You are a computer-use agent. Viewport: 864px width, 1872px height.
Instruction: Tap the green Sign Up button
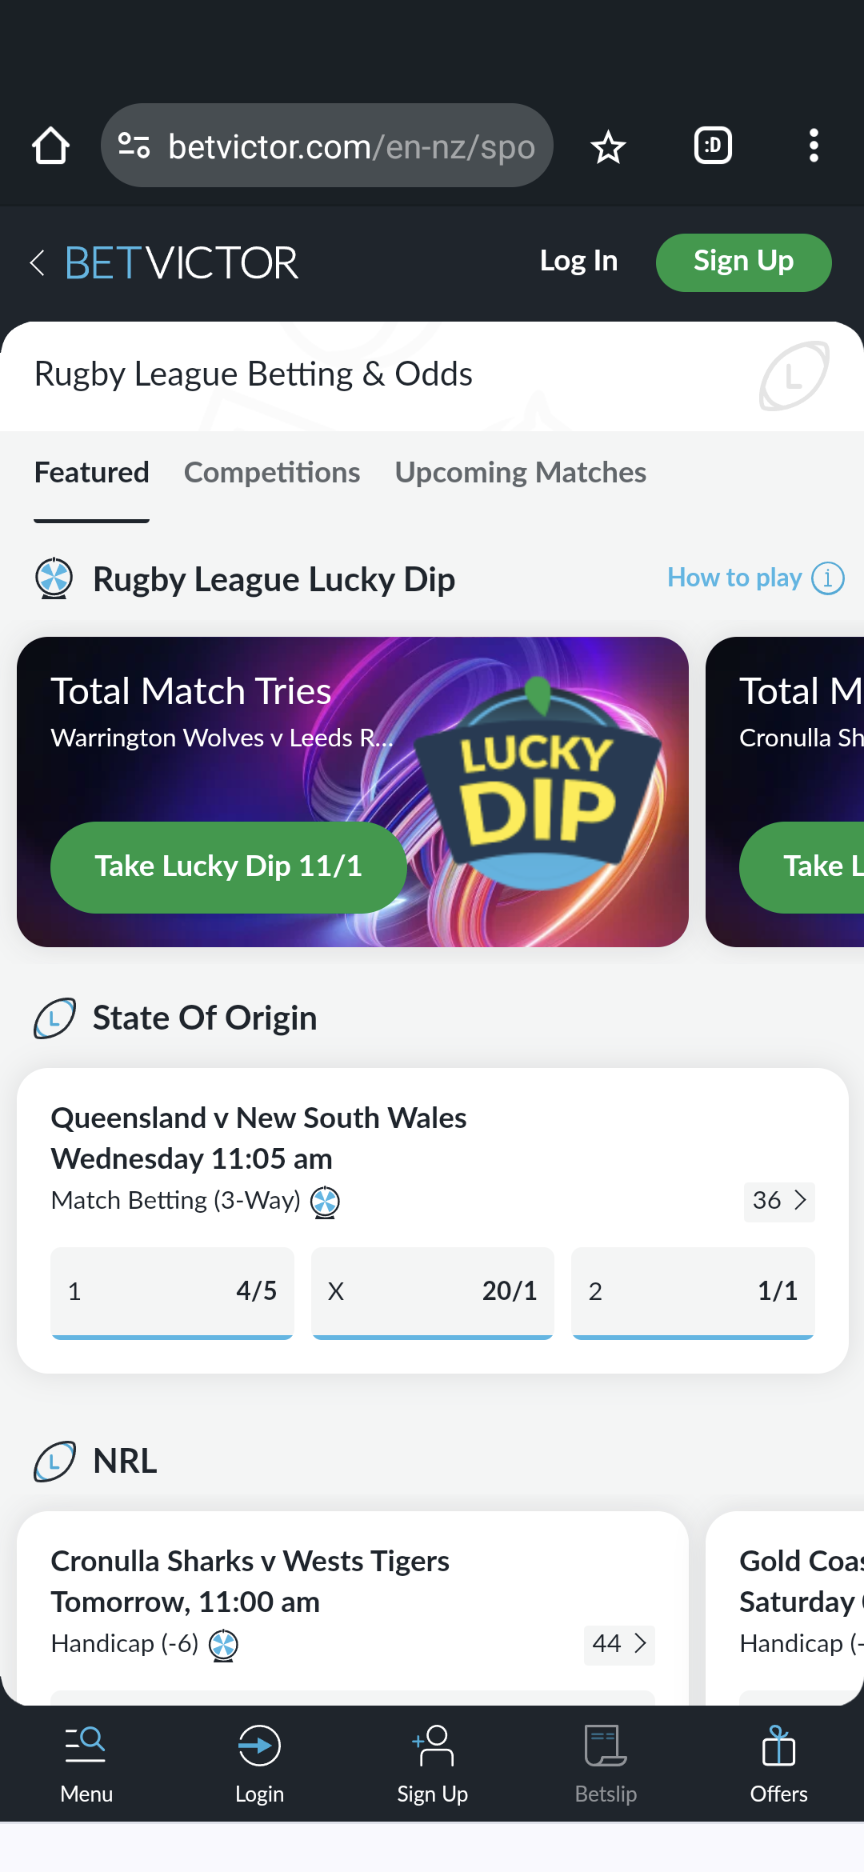point(742,262)
